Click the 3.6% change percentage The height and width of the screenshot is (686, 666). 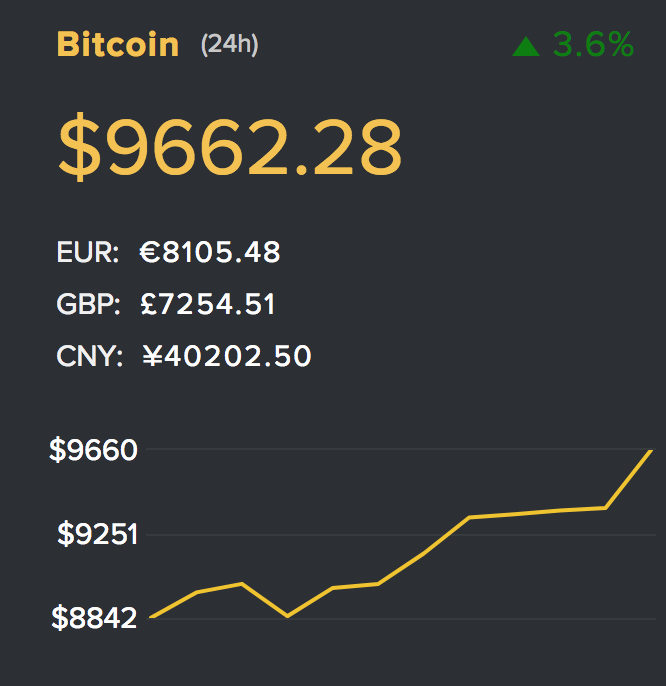click(x=593, y=44)
